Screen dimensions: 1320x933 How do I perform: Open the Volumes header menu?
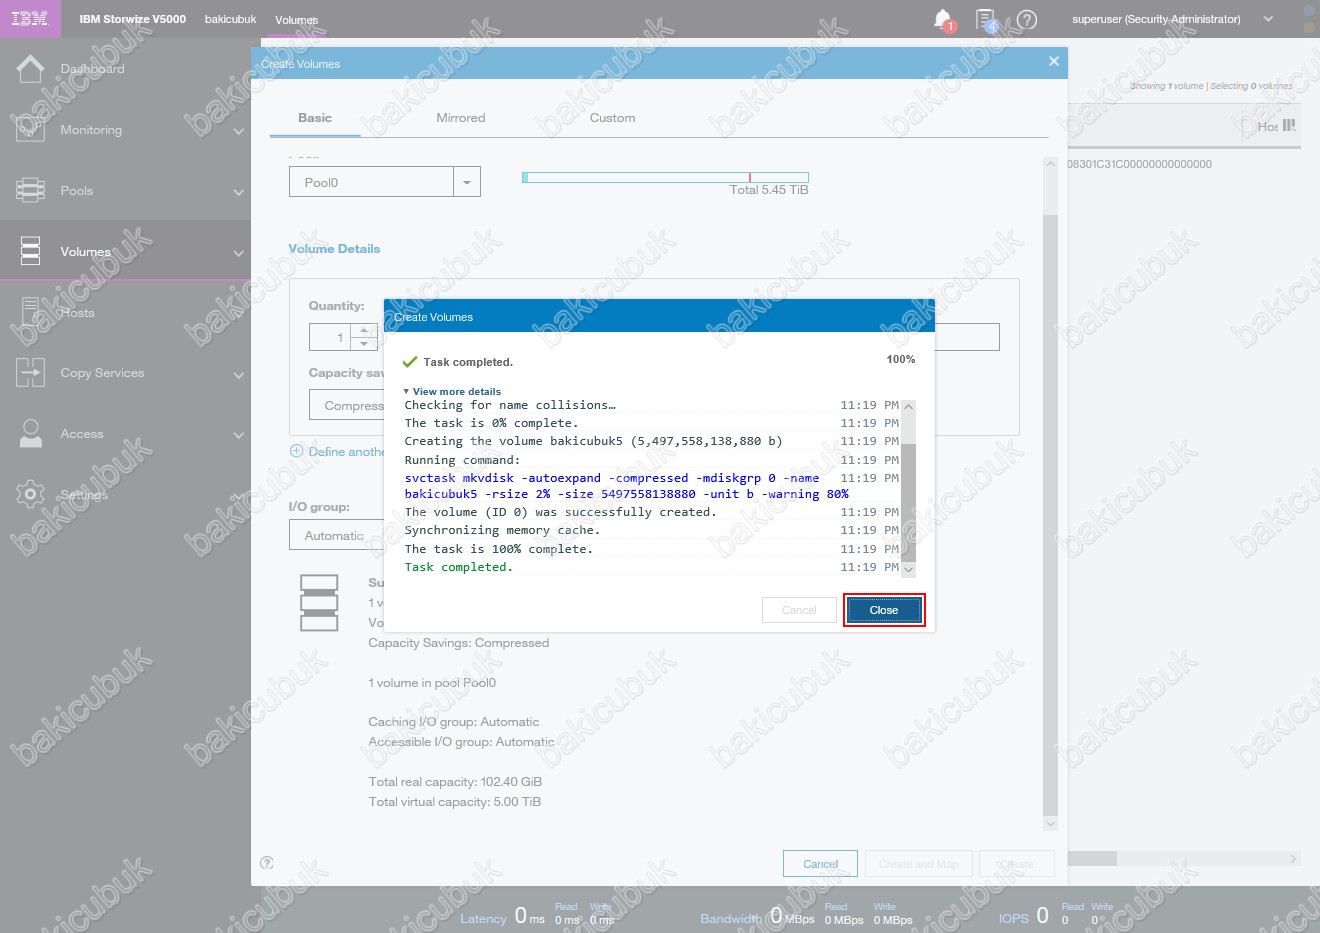[297, 19]
